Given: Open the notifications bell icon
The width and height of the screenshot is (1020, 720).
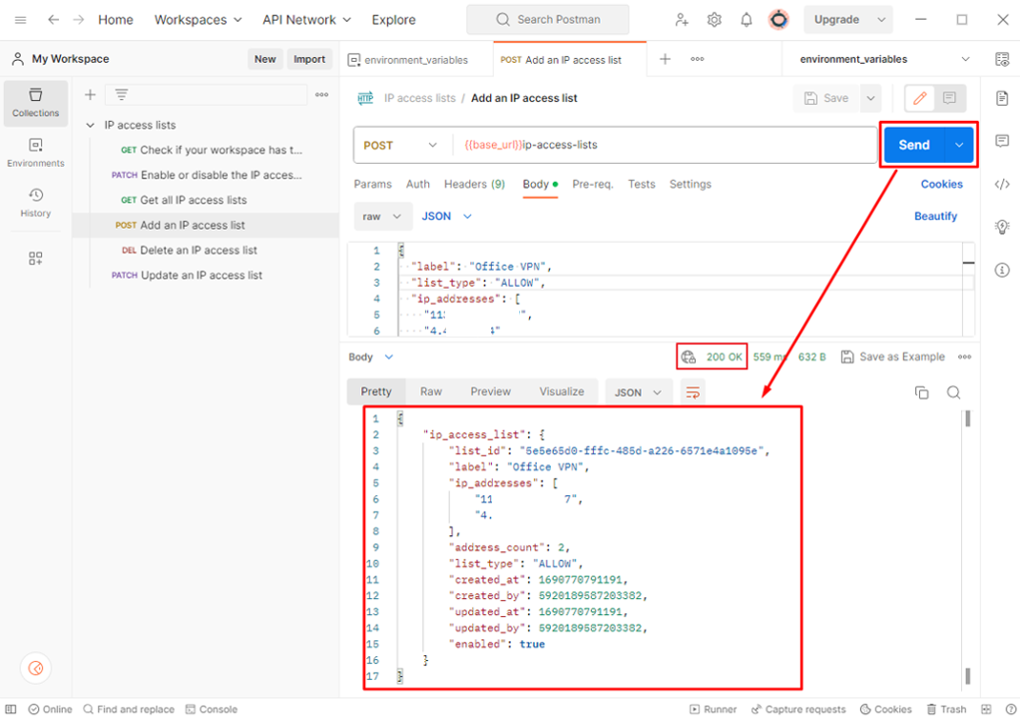Looking at the screenshot, I should pyautogui.click(x=746, y=20).
